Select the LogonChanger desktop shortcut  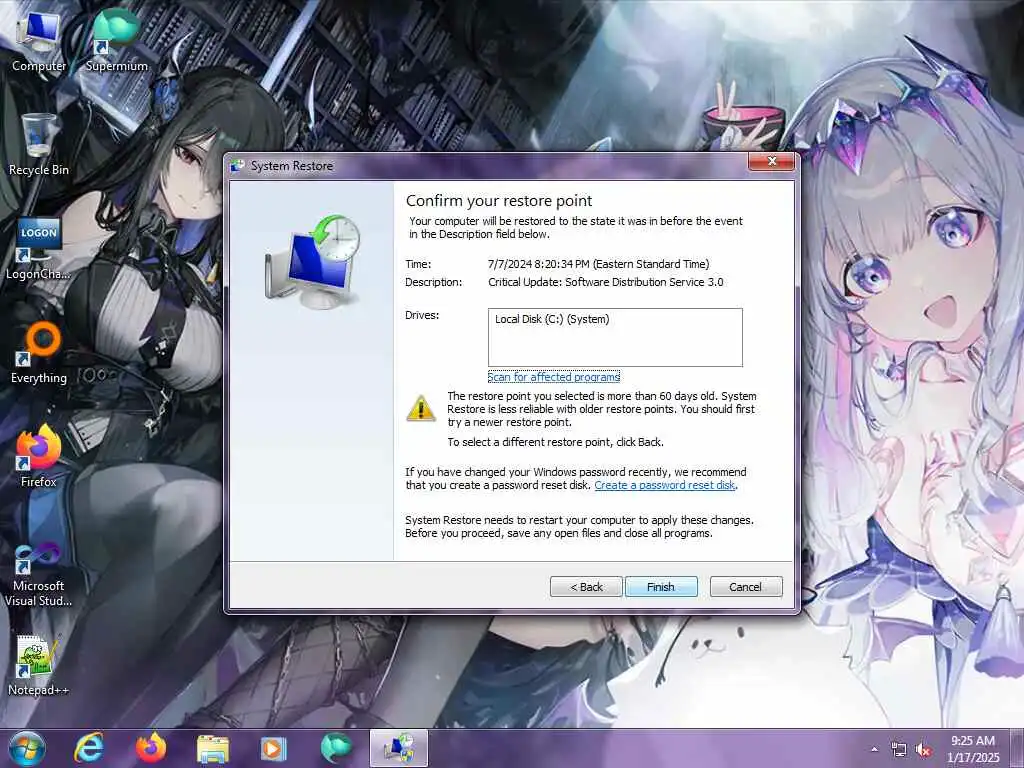[x=38, y=249]
